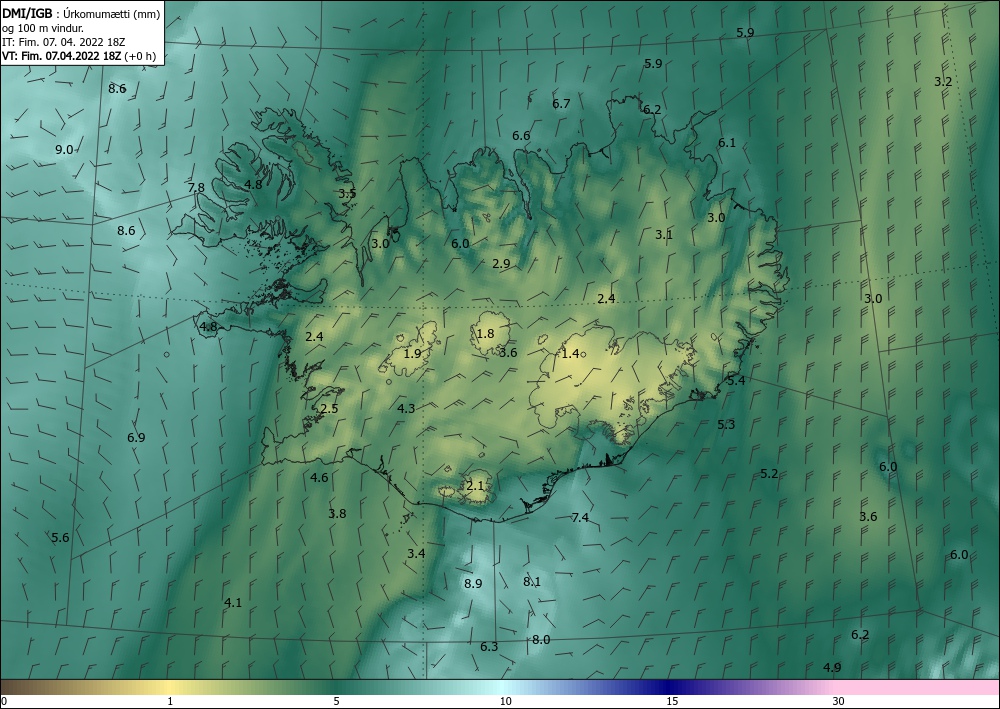Click the color bar tick label 0
This screenshot has width=1000, height=709.
pos(4,701)
